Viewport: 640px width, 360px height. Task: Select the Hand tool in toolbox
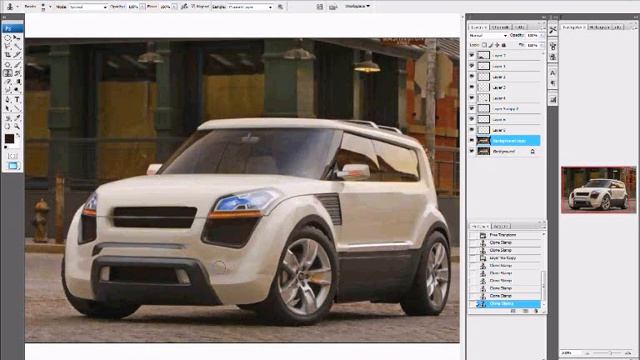(7, 126)
